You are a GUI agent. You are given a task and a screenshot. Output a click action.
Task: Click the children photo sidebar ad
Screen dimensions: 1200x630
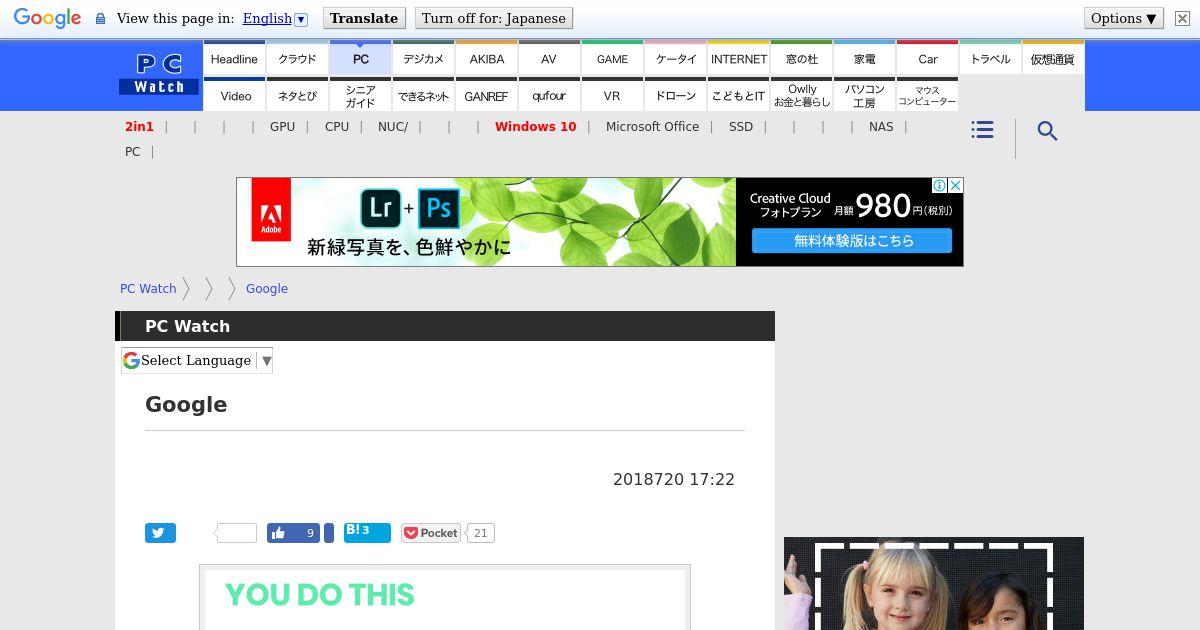pos(934,584)
